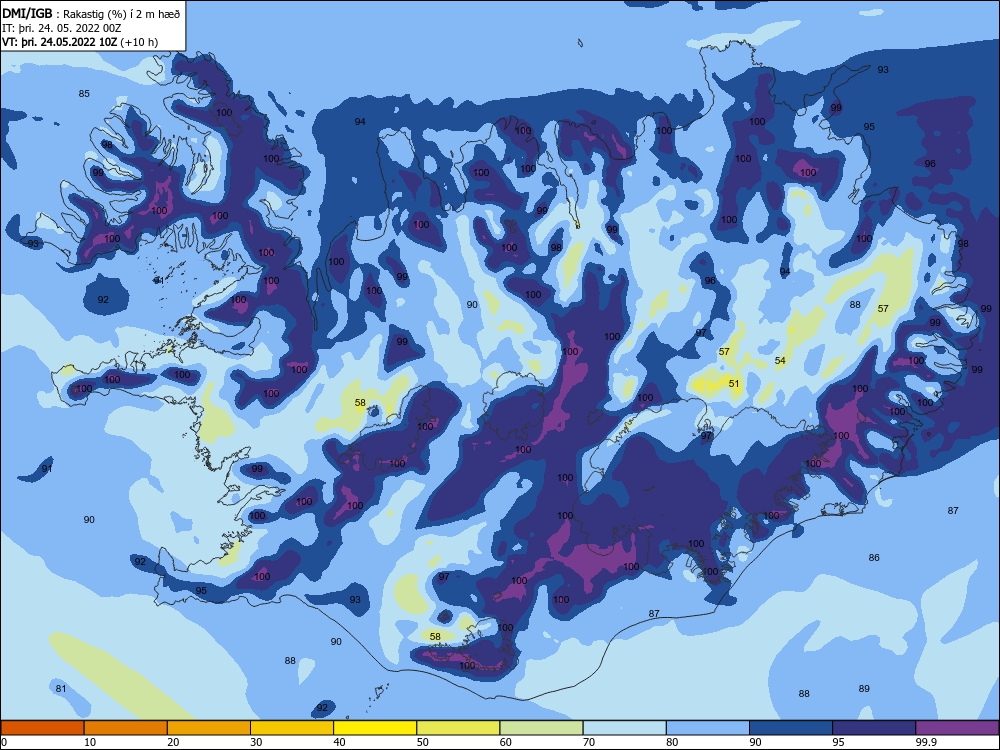Click the humidity value 86 on the map
This screenshot has height=750, width=1000.
point(874,557)
